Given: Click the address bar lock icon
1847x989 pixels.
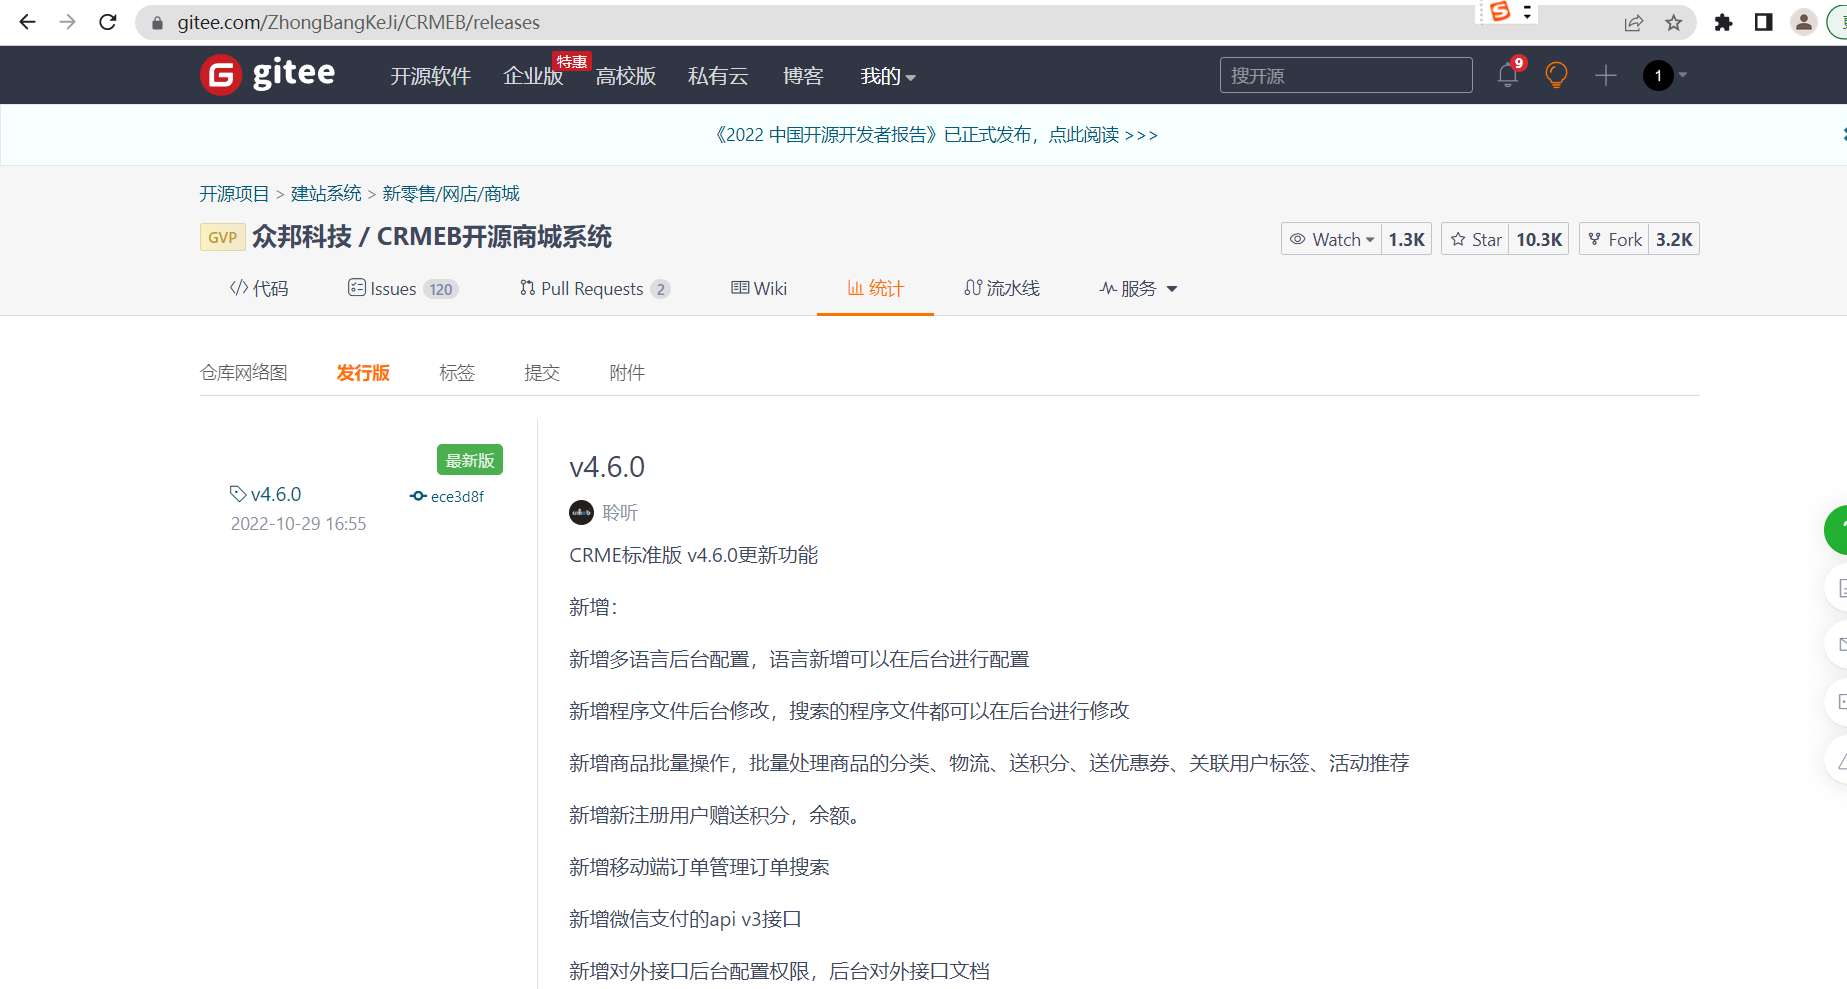Looking at the screenshot, I should tap(157, 23).
